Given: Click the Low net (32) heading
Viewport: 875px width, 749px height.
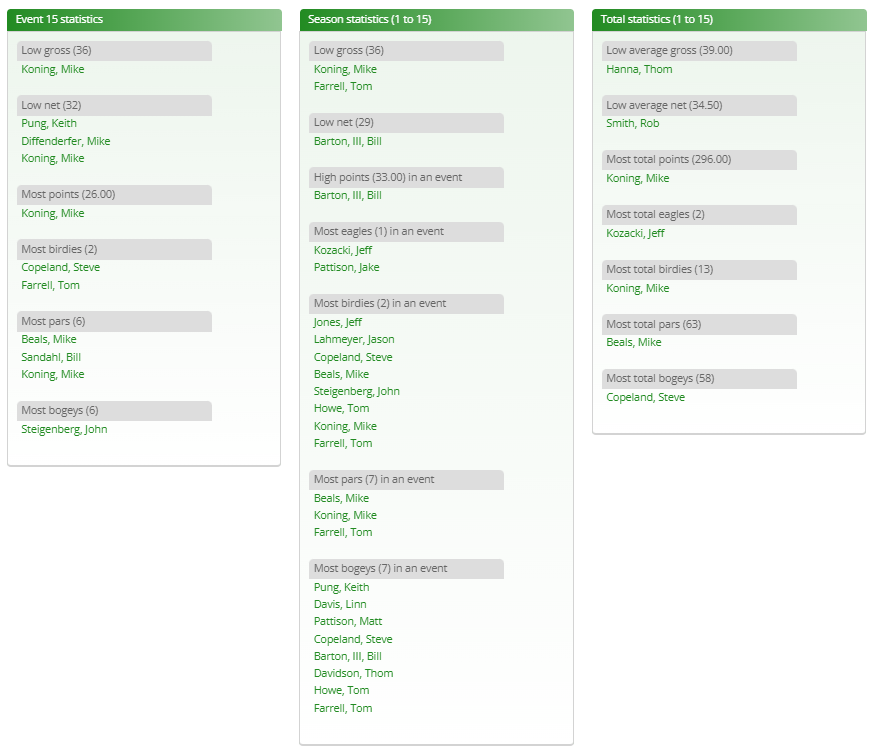Looking at the screenshot, I should coord(114,105).
